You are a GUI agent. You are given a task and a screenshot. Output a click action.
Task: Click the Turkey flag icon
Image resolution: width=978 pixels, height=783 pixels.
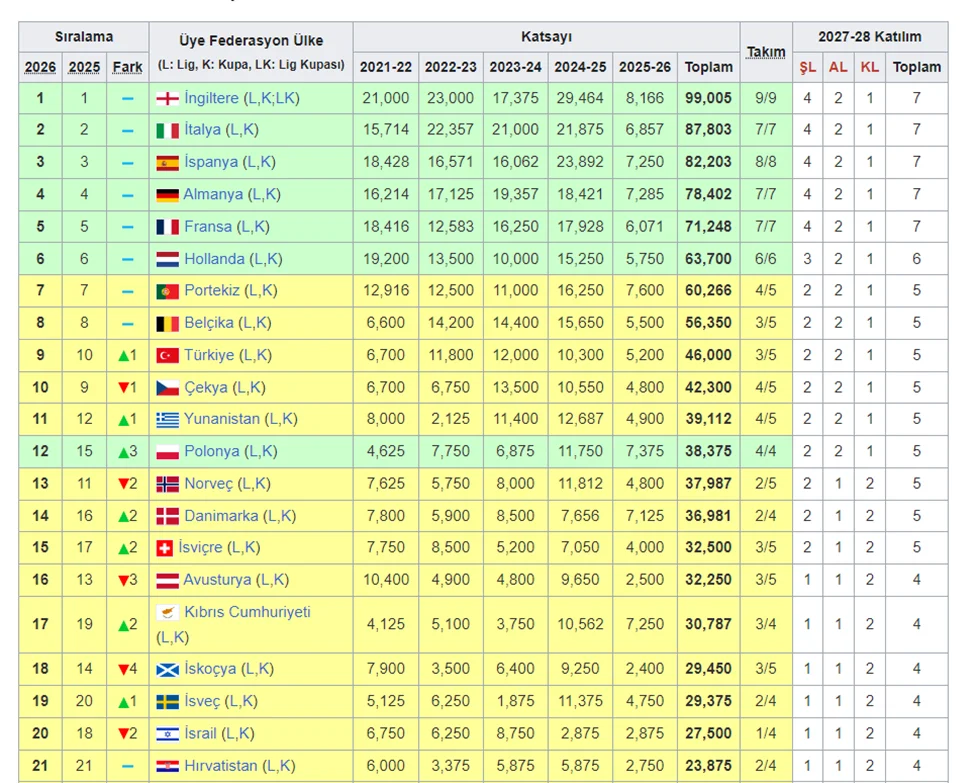(x=167, y=355)
